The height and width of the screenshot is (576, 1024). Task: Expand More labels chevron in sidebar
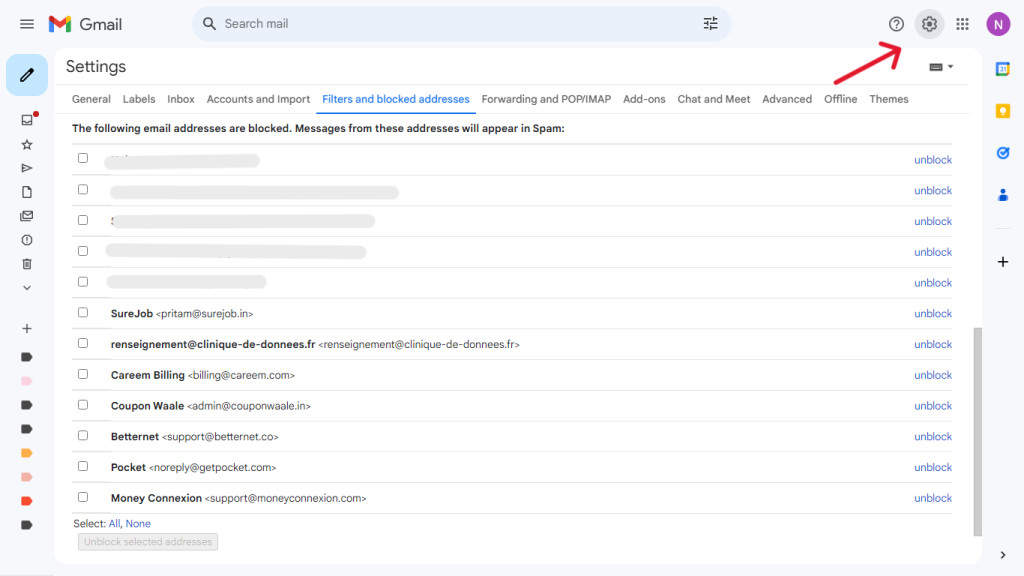pos(27,287)
